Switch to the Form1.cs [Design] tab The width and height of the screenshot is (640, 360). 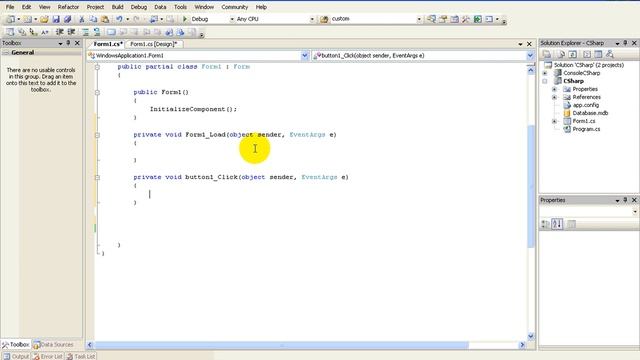point(153,44)
